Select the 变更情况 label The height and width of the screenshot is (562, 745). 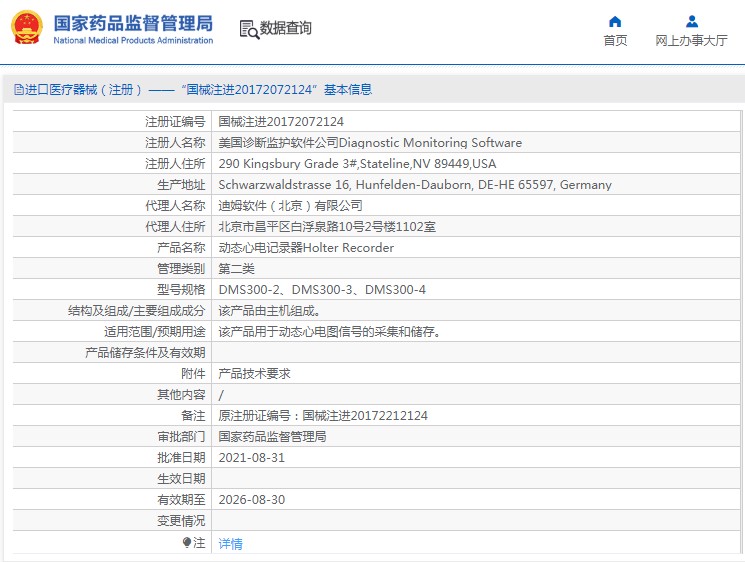point(181,521)
